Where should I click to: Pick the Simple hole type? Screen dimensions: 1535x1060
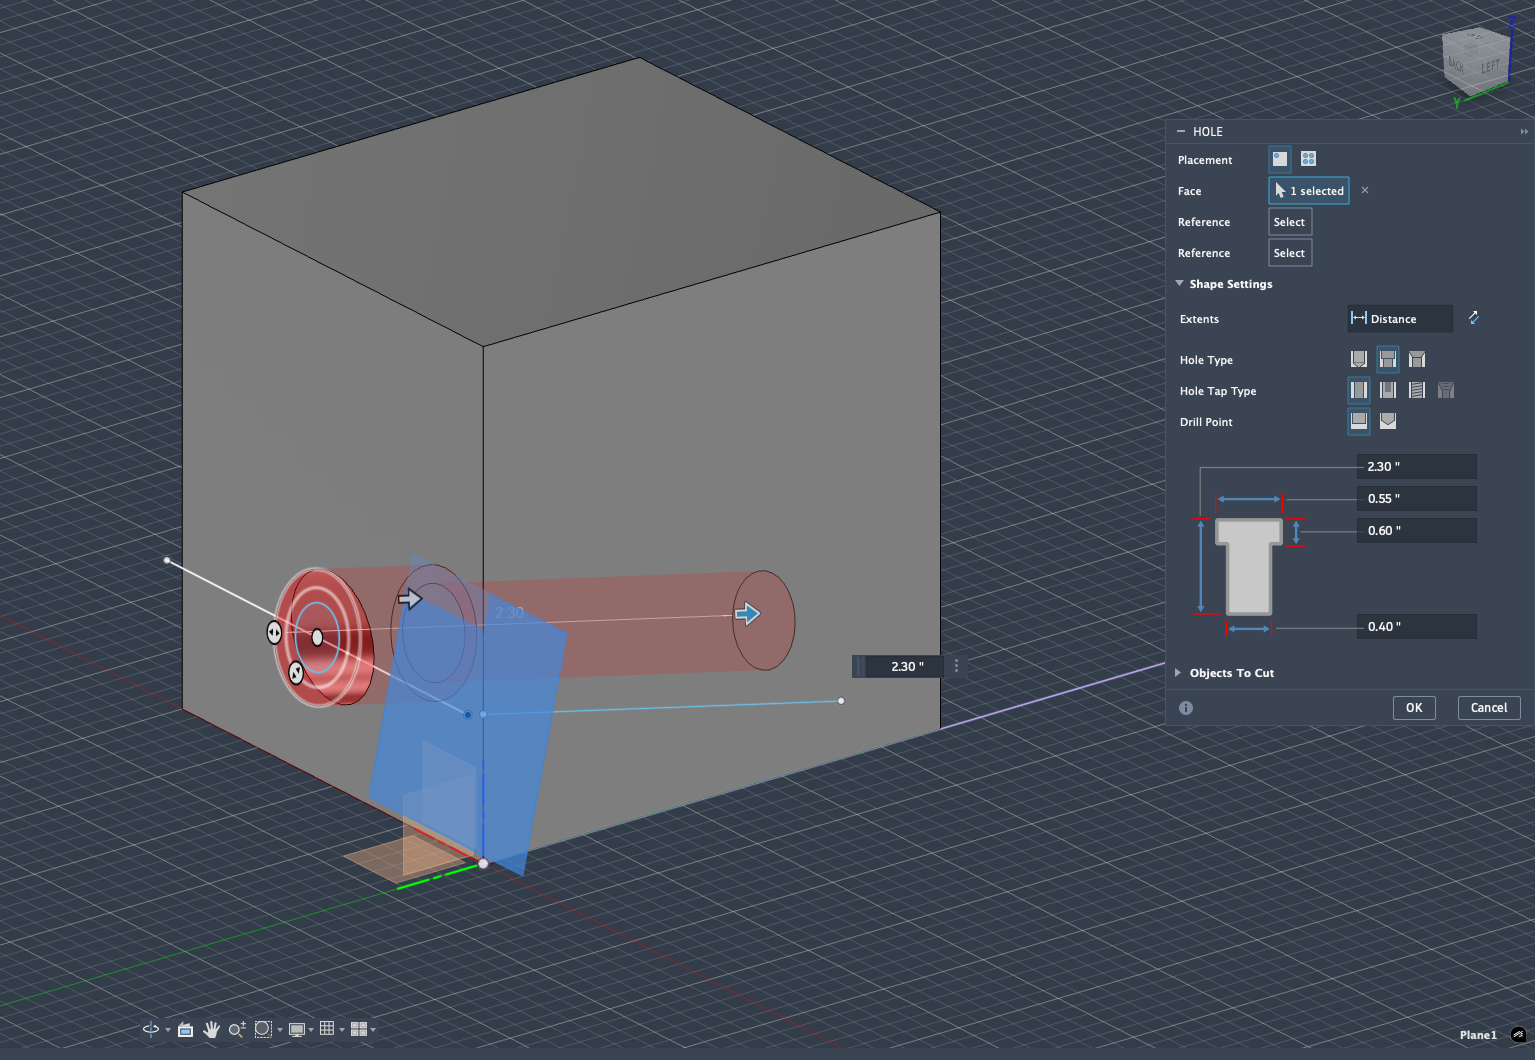[x=1359, y=359]
